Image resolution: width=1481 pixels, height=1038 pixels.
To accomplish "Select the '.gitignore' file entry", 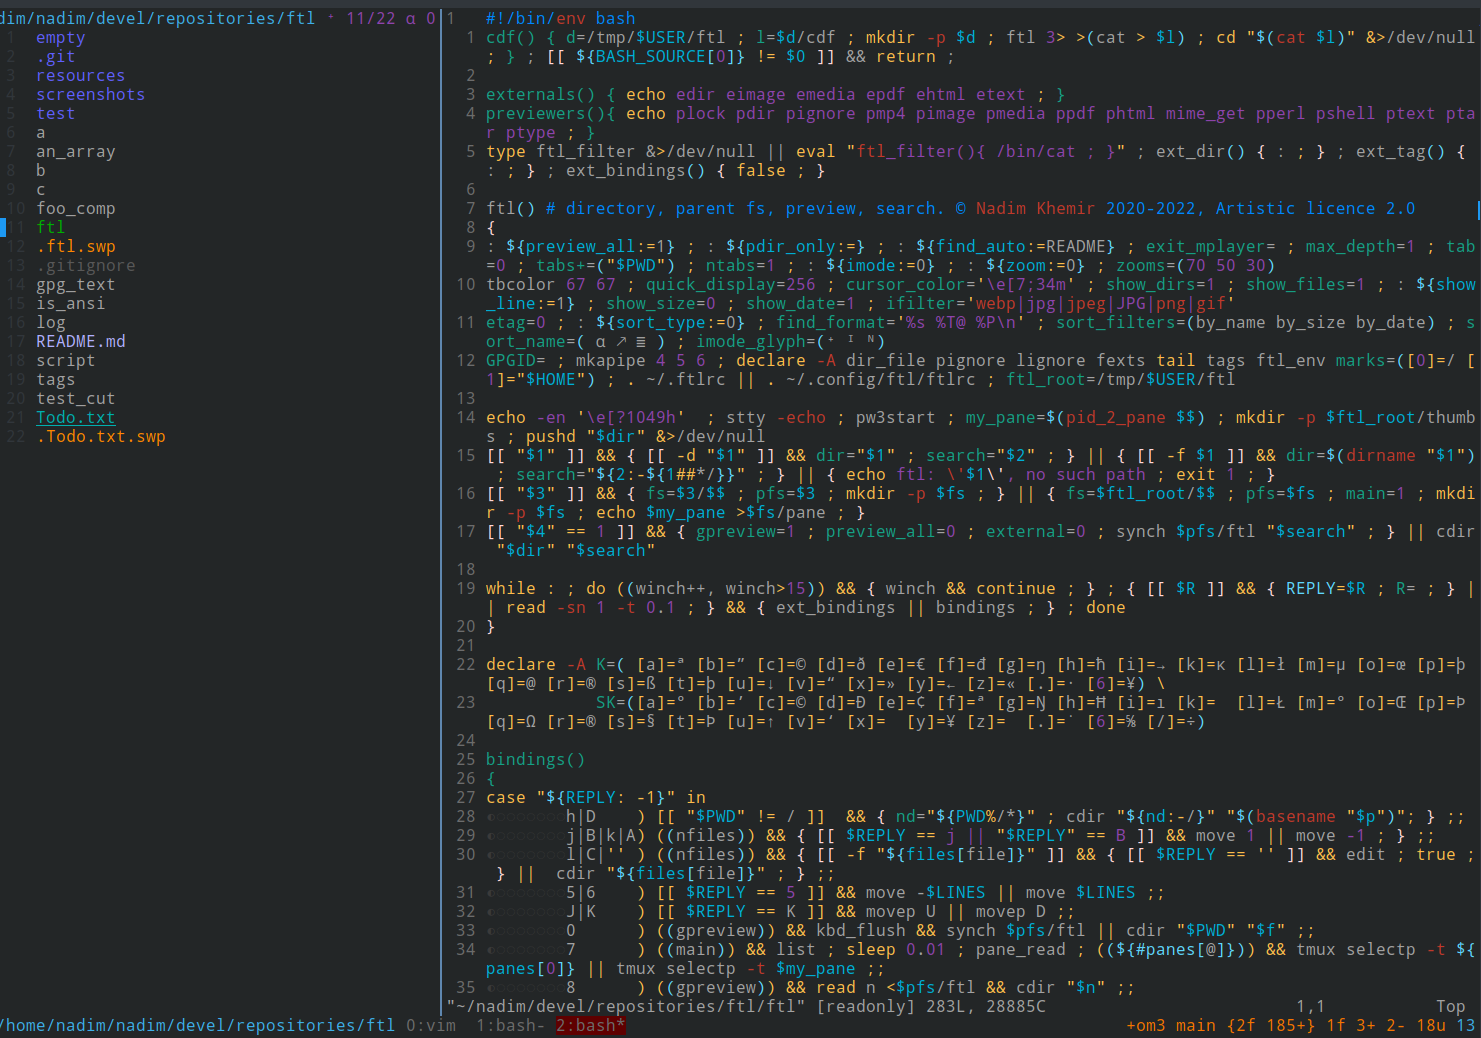I will tap(86, 266).
